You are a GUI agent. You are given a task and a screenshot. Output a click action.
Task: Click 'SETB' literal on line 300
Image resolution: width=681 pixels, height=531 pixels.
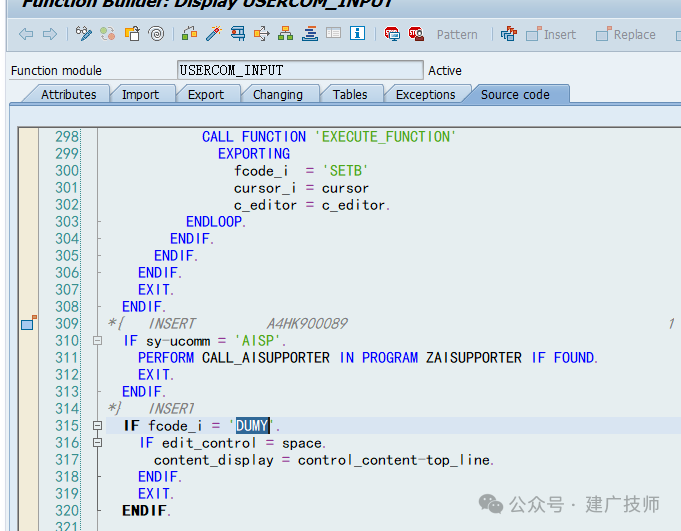pyautogui.click(x=345, y=171)
